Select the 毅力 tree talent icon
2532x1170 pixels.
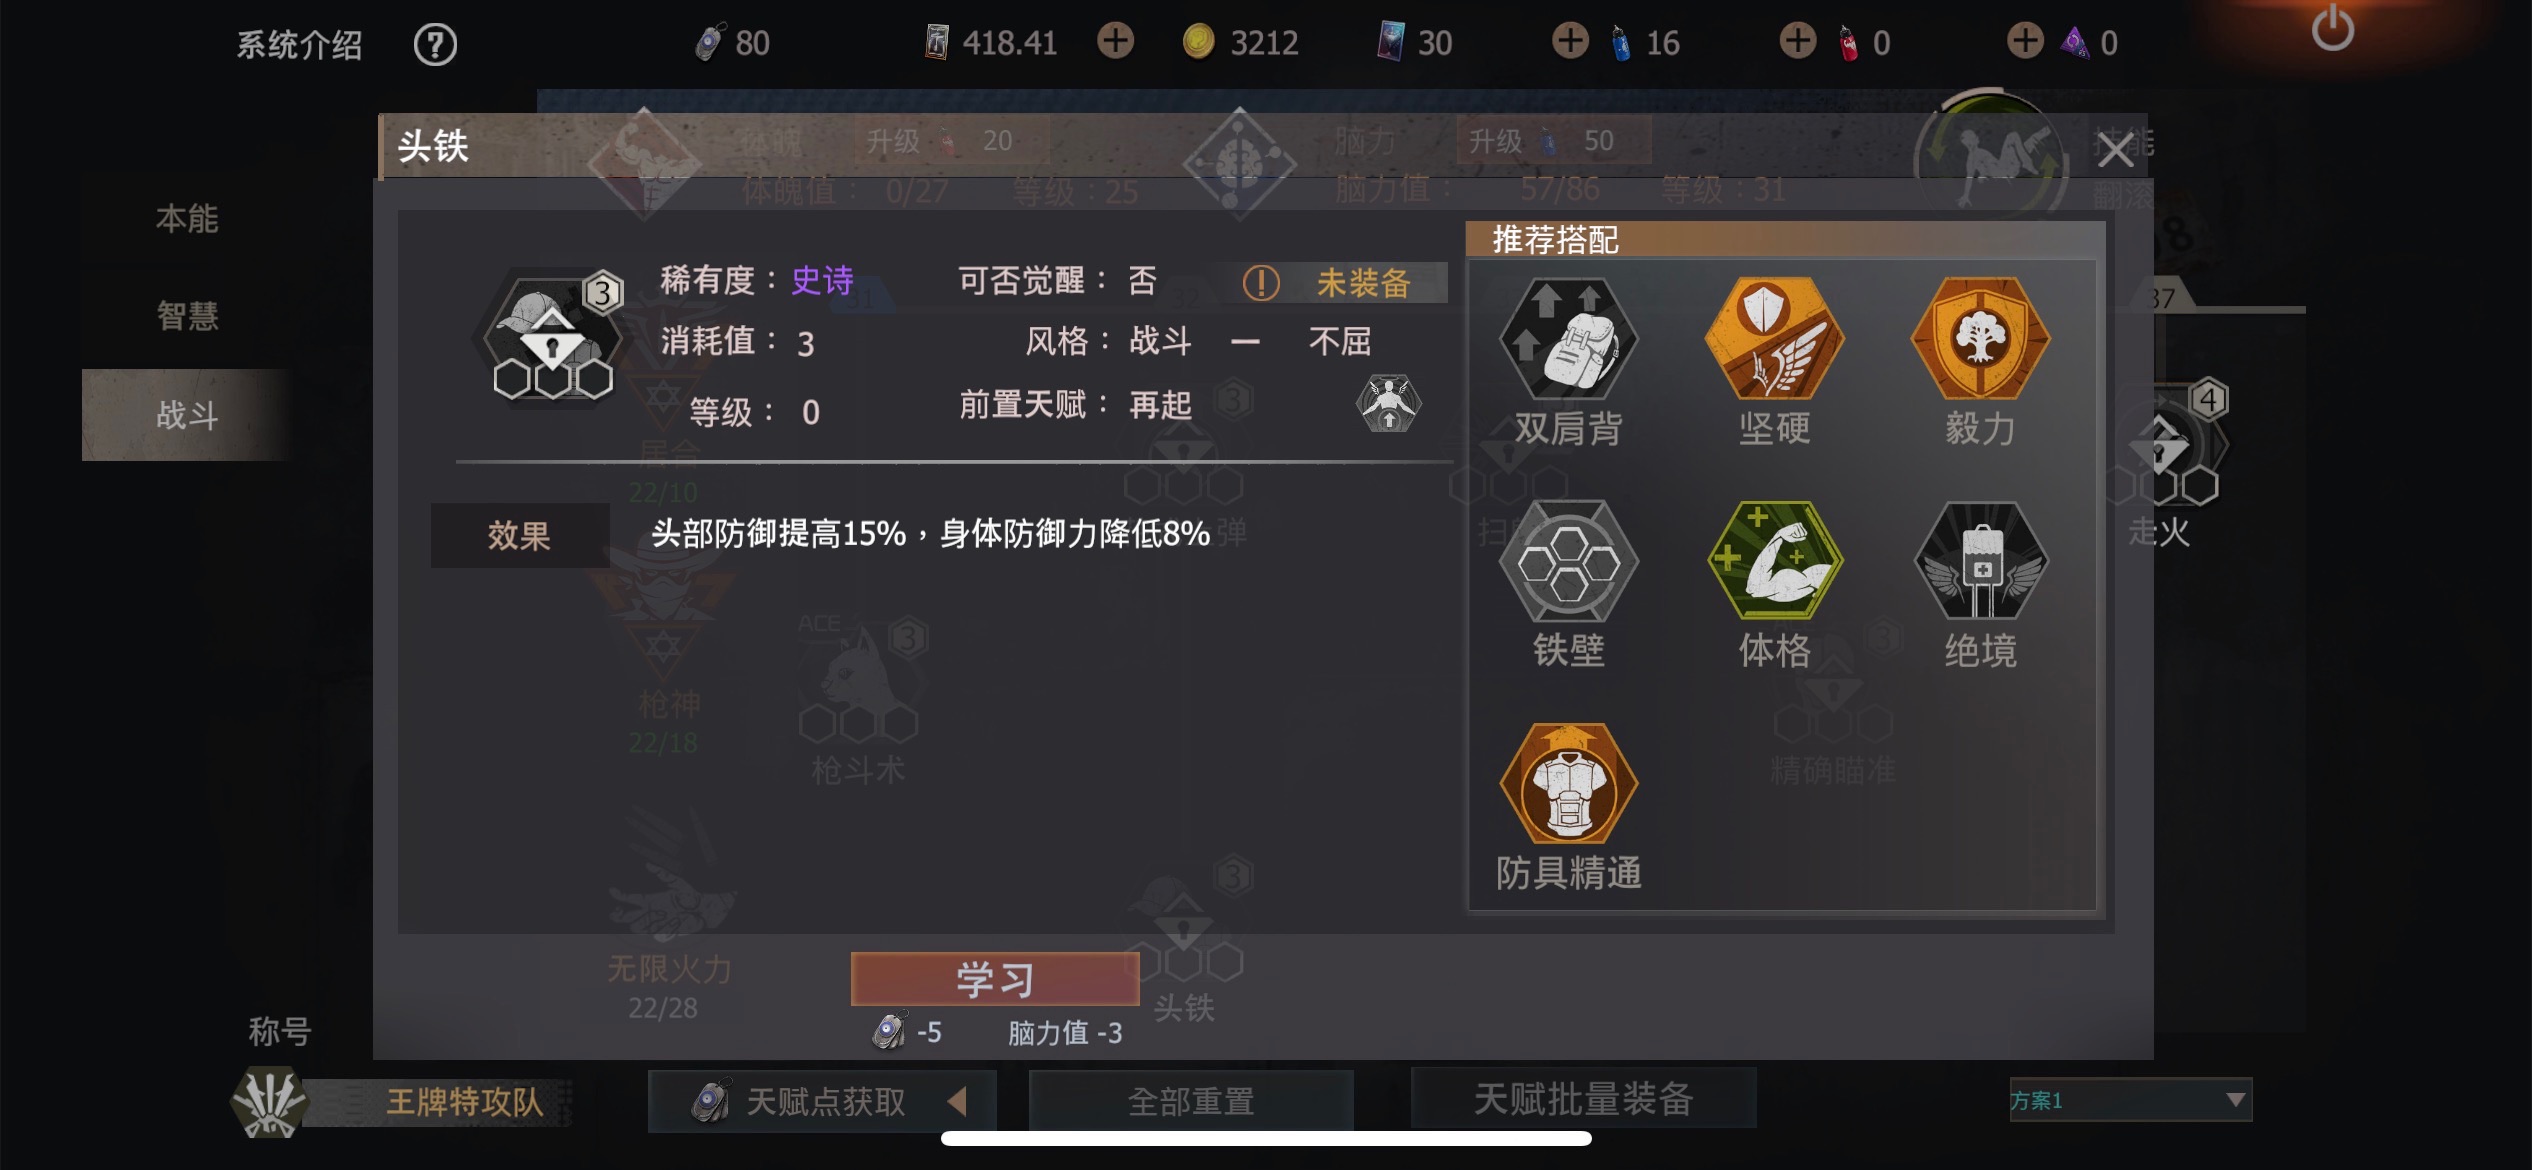tap(1980, 339)
